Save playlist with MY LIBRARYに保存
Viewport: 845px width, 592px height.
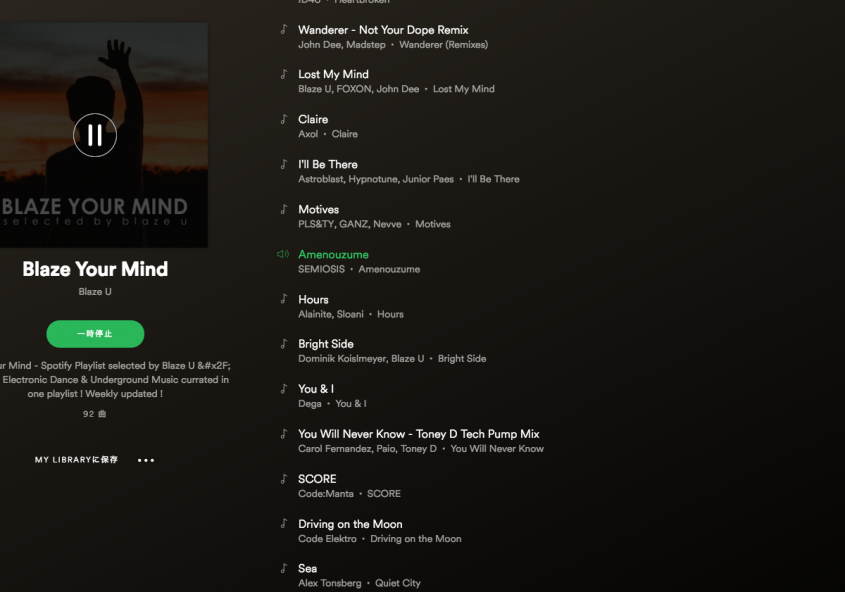(x=76, y=460)
